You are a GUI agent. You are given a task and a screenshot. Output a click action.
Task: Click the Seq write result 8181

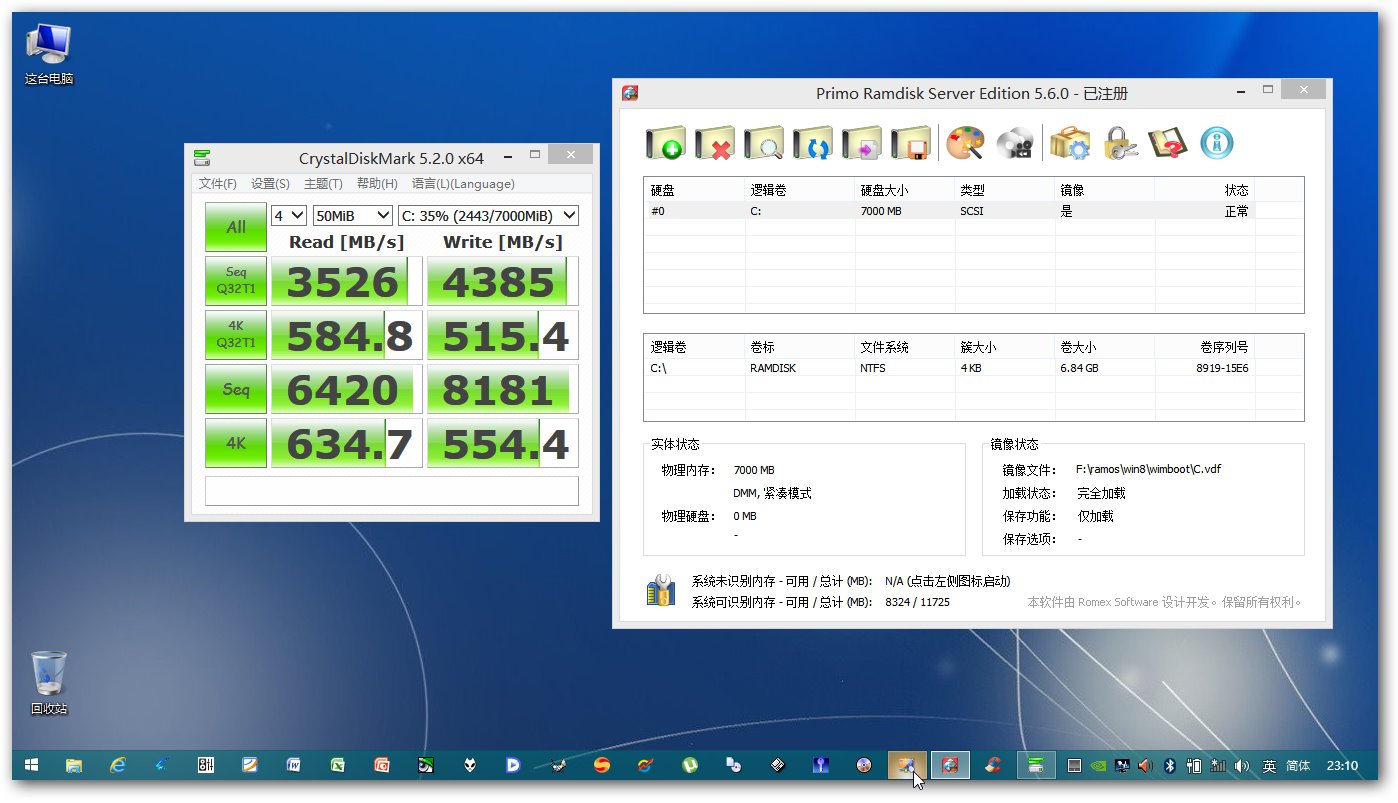(503, 389)
